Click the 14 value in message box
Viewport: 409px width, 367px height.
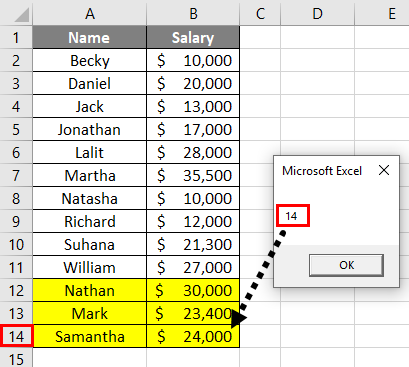(x=291, y=216)
